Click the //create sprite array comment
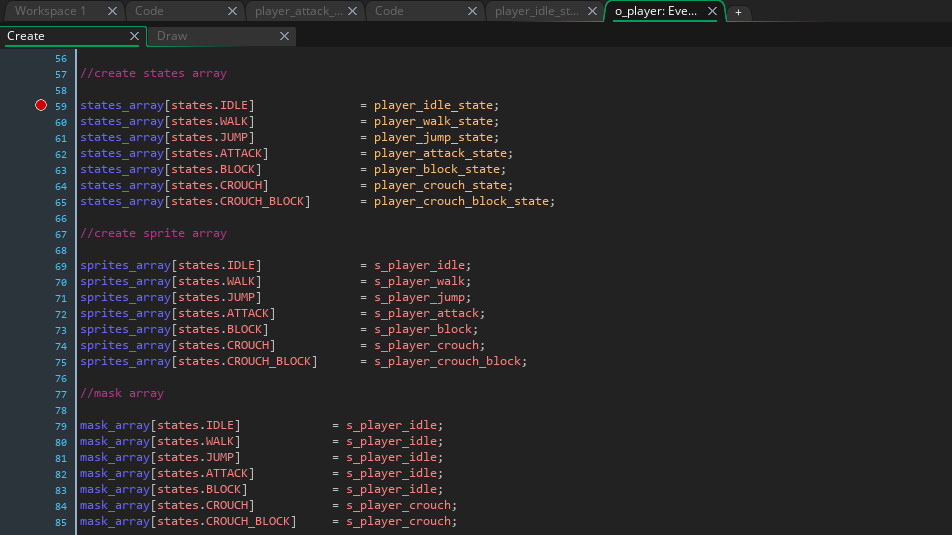952x535 pixels. (x=153, y=233)
